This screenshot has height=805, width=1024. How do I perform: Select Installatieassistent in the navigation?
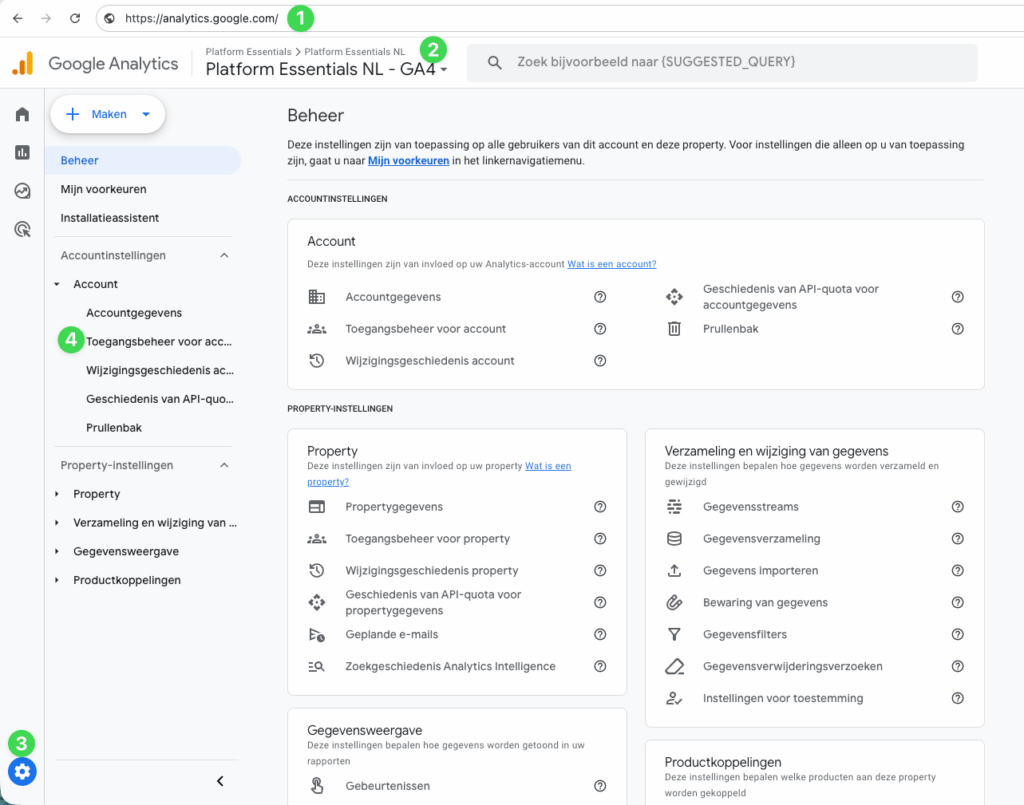pyautogui.click(x=112, y=218)
